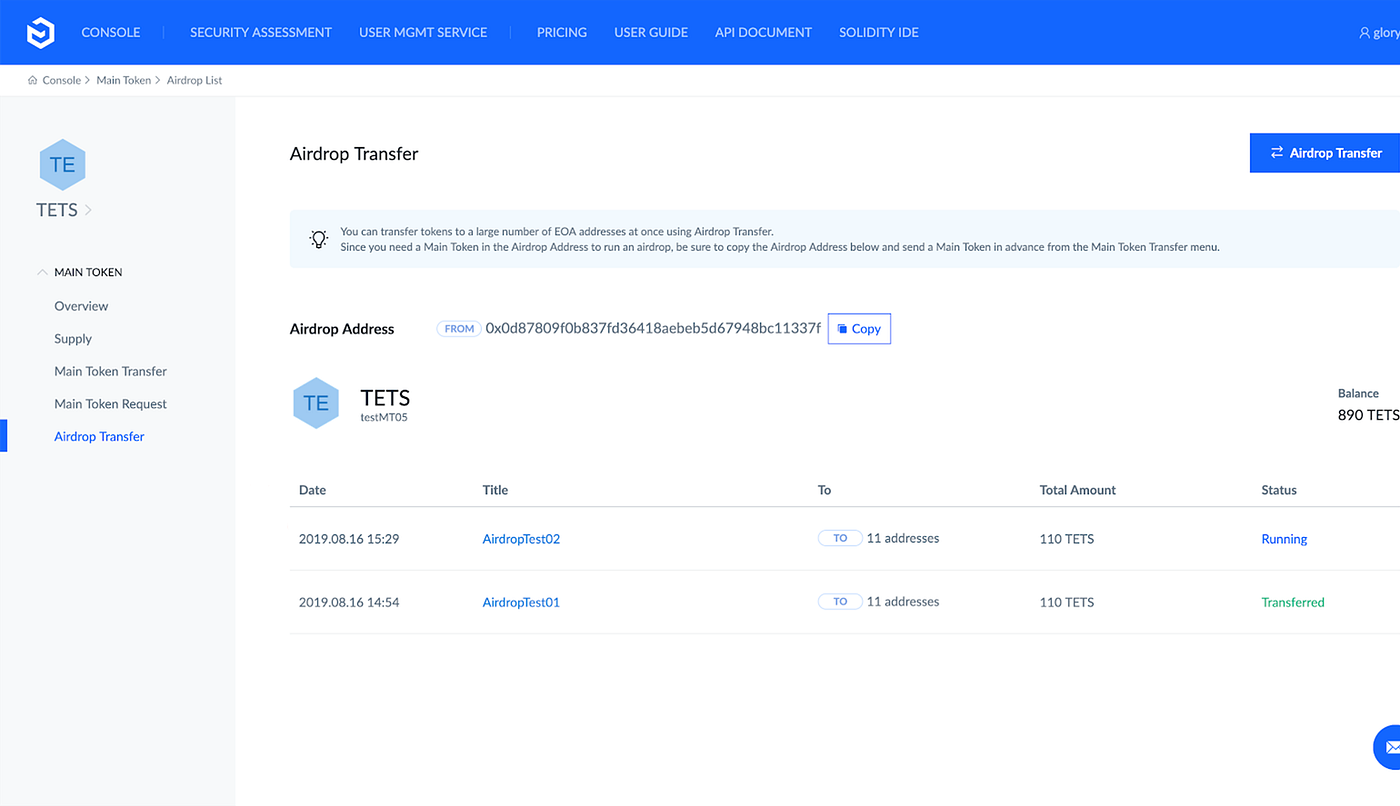Click the TO badge in the AirdropTest02 row
This screenshot has width=1400, height=806.
tap(840, 538)
